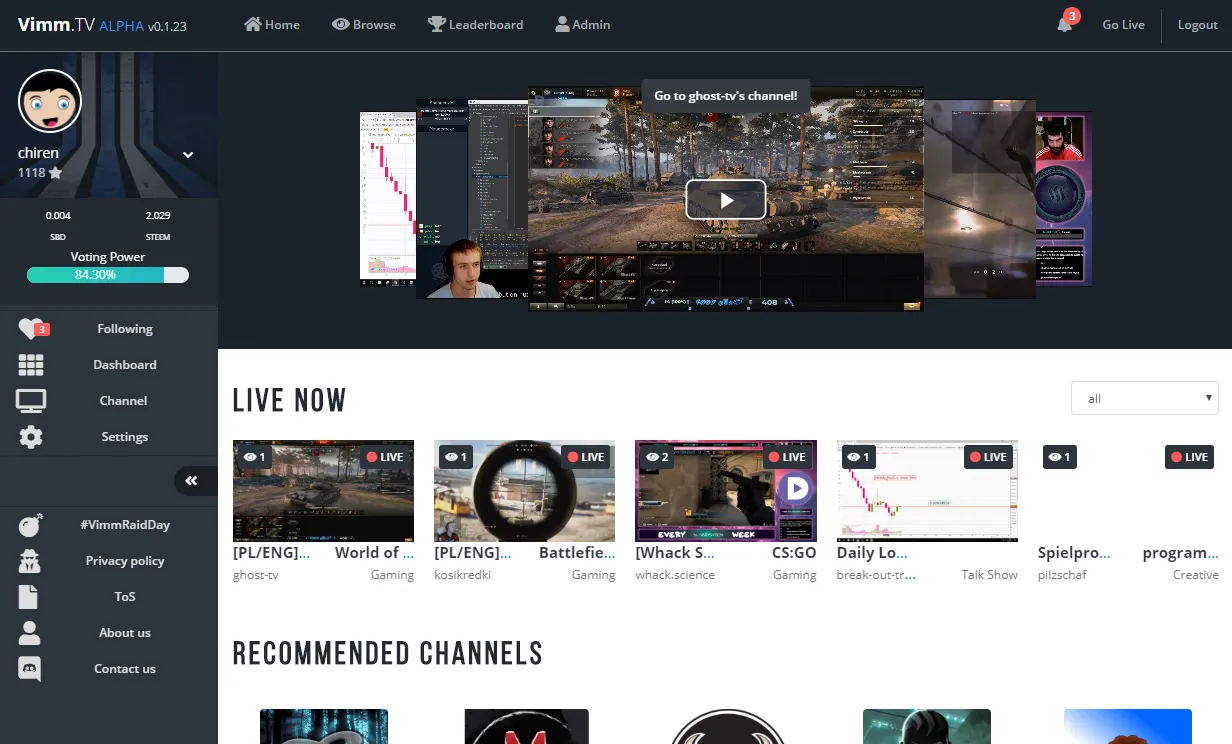The height and width of the screenshot is (744, 1232).
Task: Click the Logout link
Action: click(x=1198, y=24)
